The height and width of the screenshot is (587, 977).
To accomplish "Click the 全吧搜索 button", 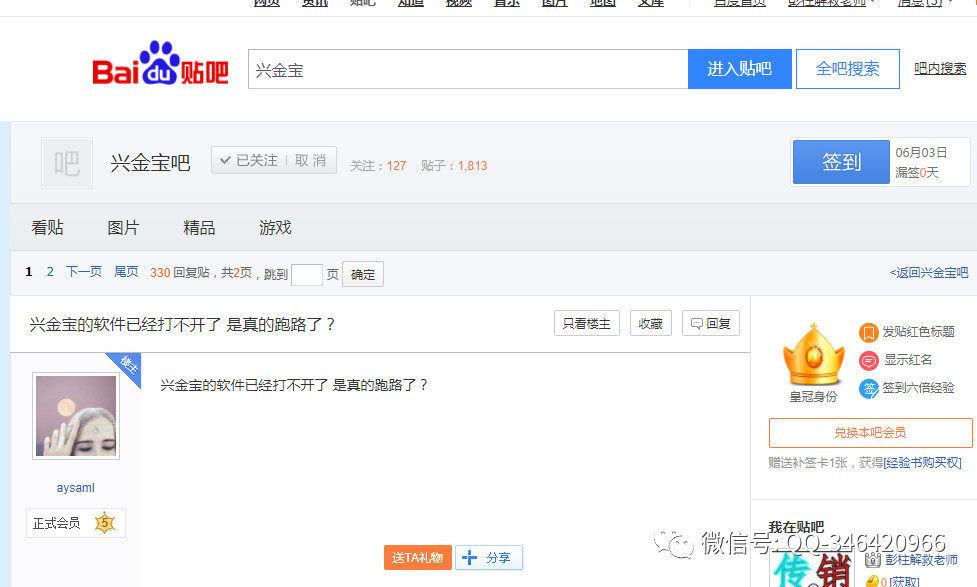I will 847,69.
